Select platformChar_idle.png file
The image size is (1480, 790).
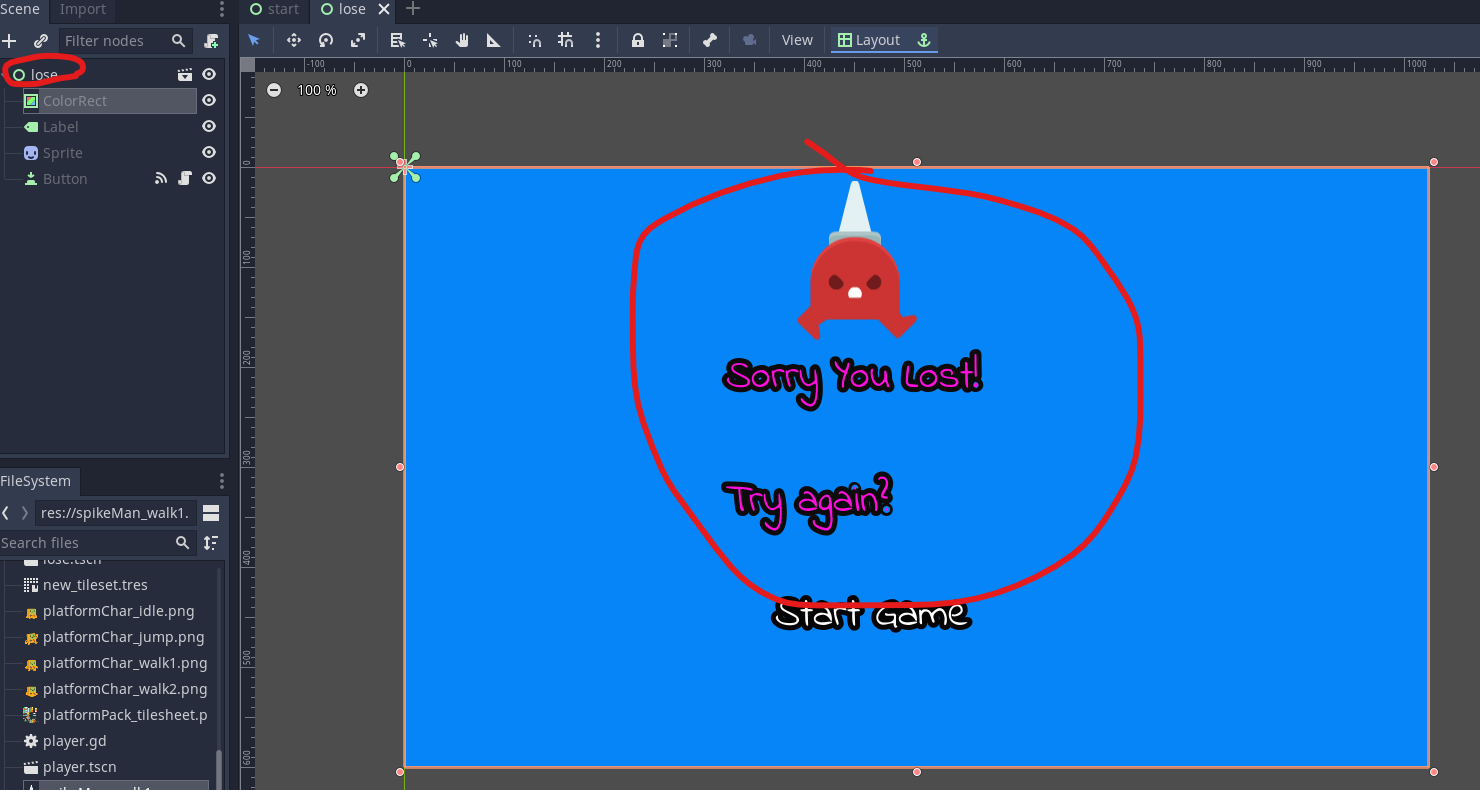118,611
